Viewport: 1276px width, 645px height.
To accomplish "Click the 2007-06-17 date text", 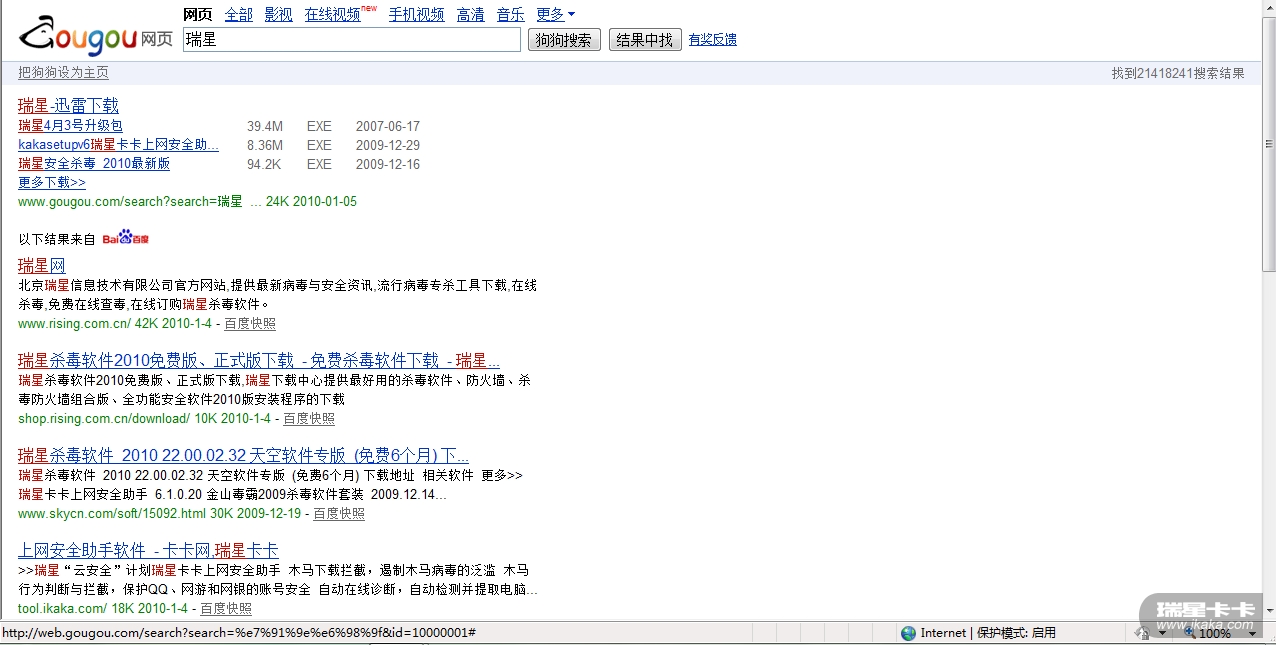I will pyautogui.click(x=388, y=127).
